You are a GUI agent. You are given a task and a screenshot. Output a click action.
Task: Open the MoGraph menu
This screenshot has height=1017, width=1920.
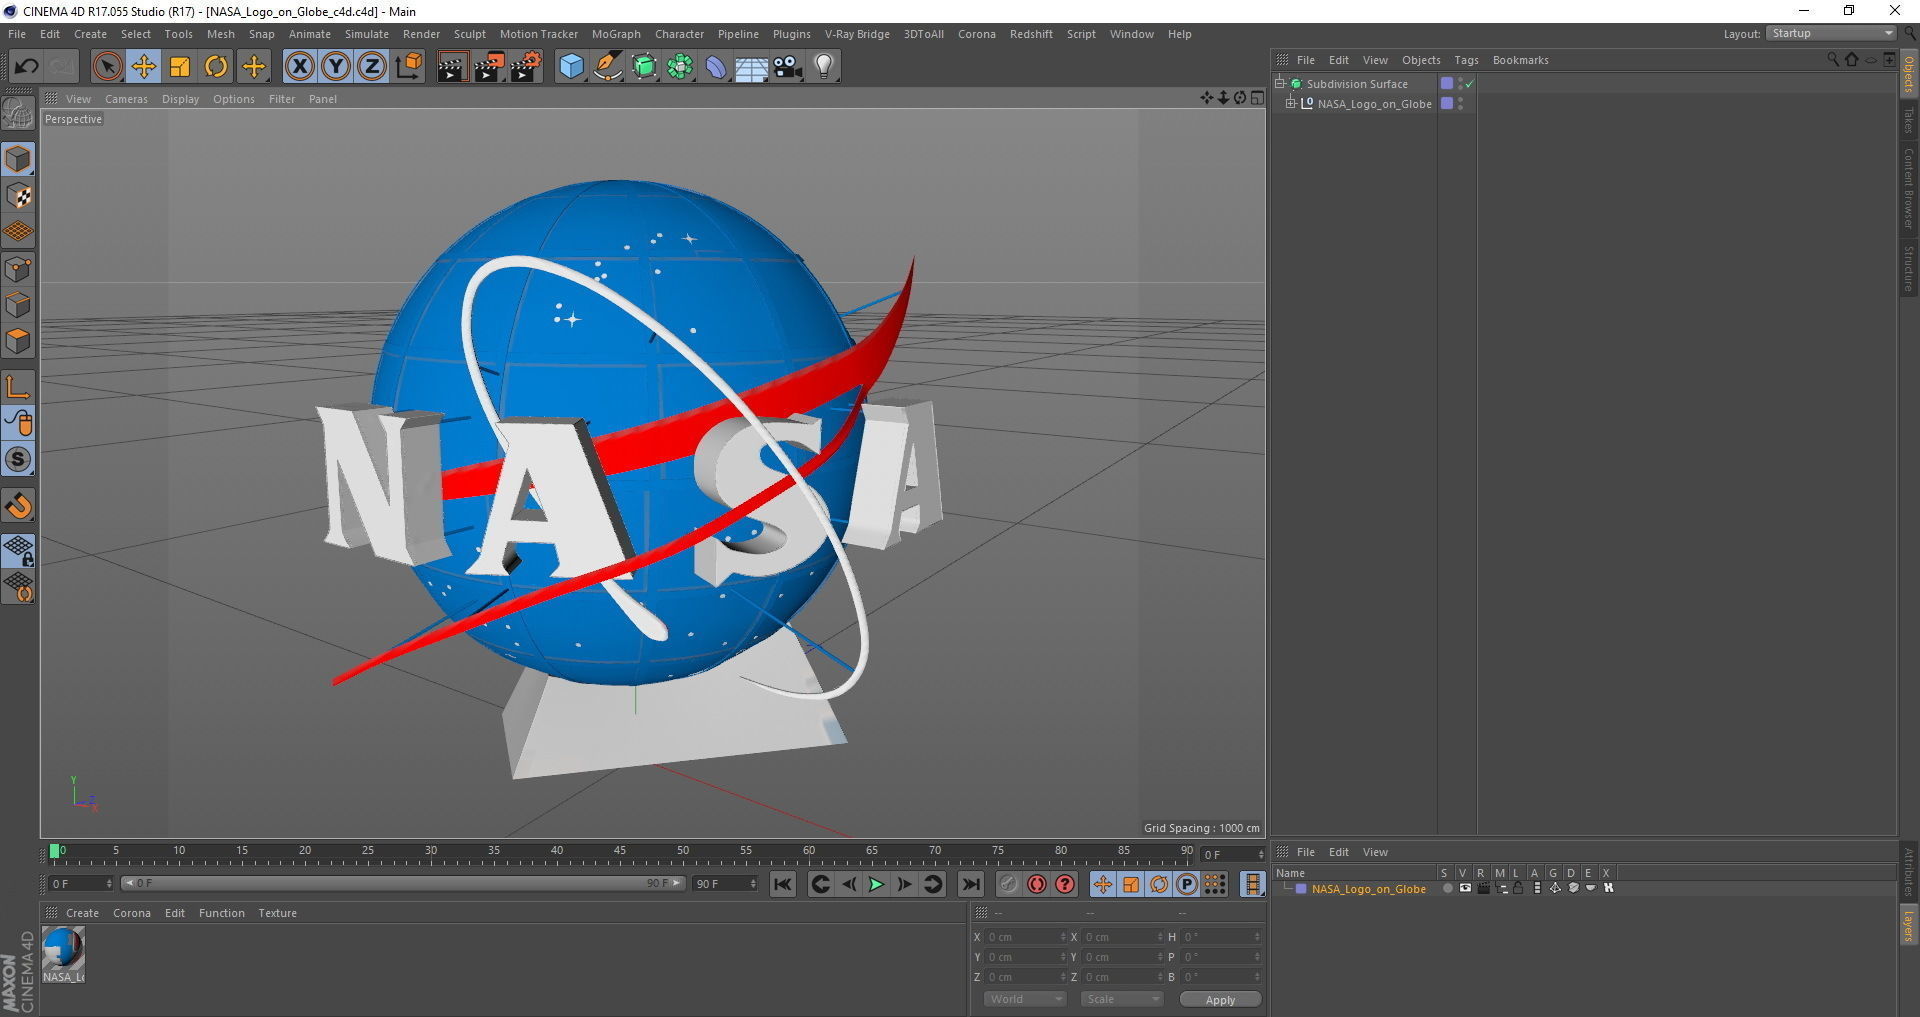(x=616, y=34)
